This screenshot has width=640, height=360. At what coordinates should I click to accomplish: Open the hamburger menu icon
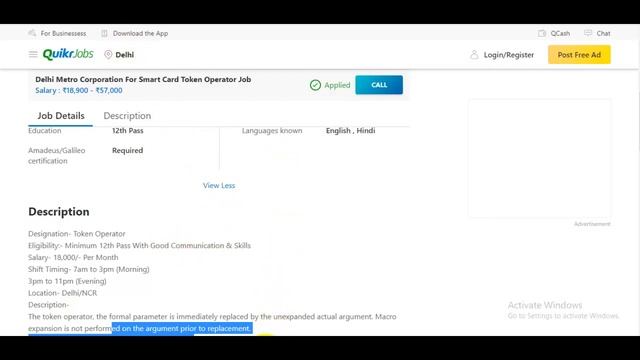[x=33, y=54]
